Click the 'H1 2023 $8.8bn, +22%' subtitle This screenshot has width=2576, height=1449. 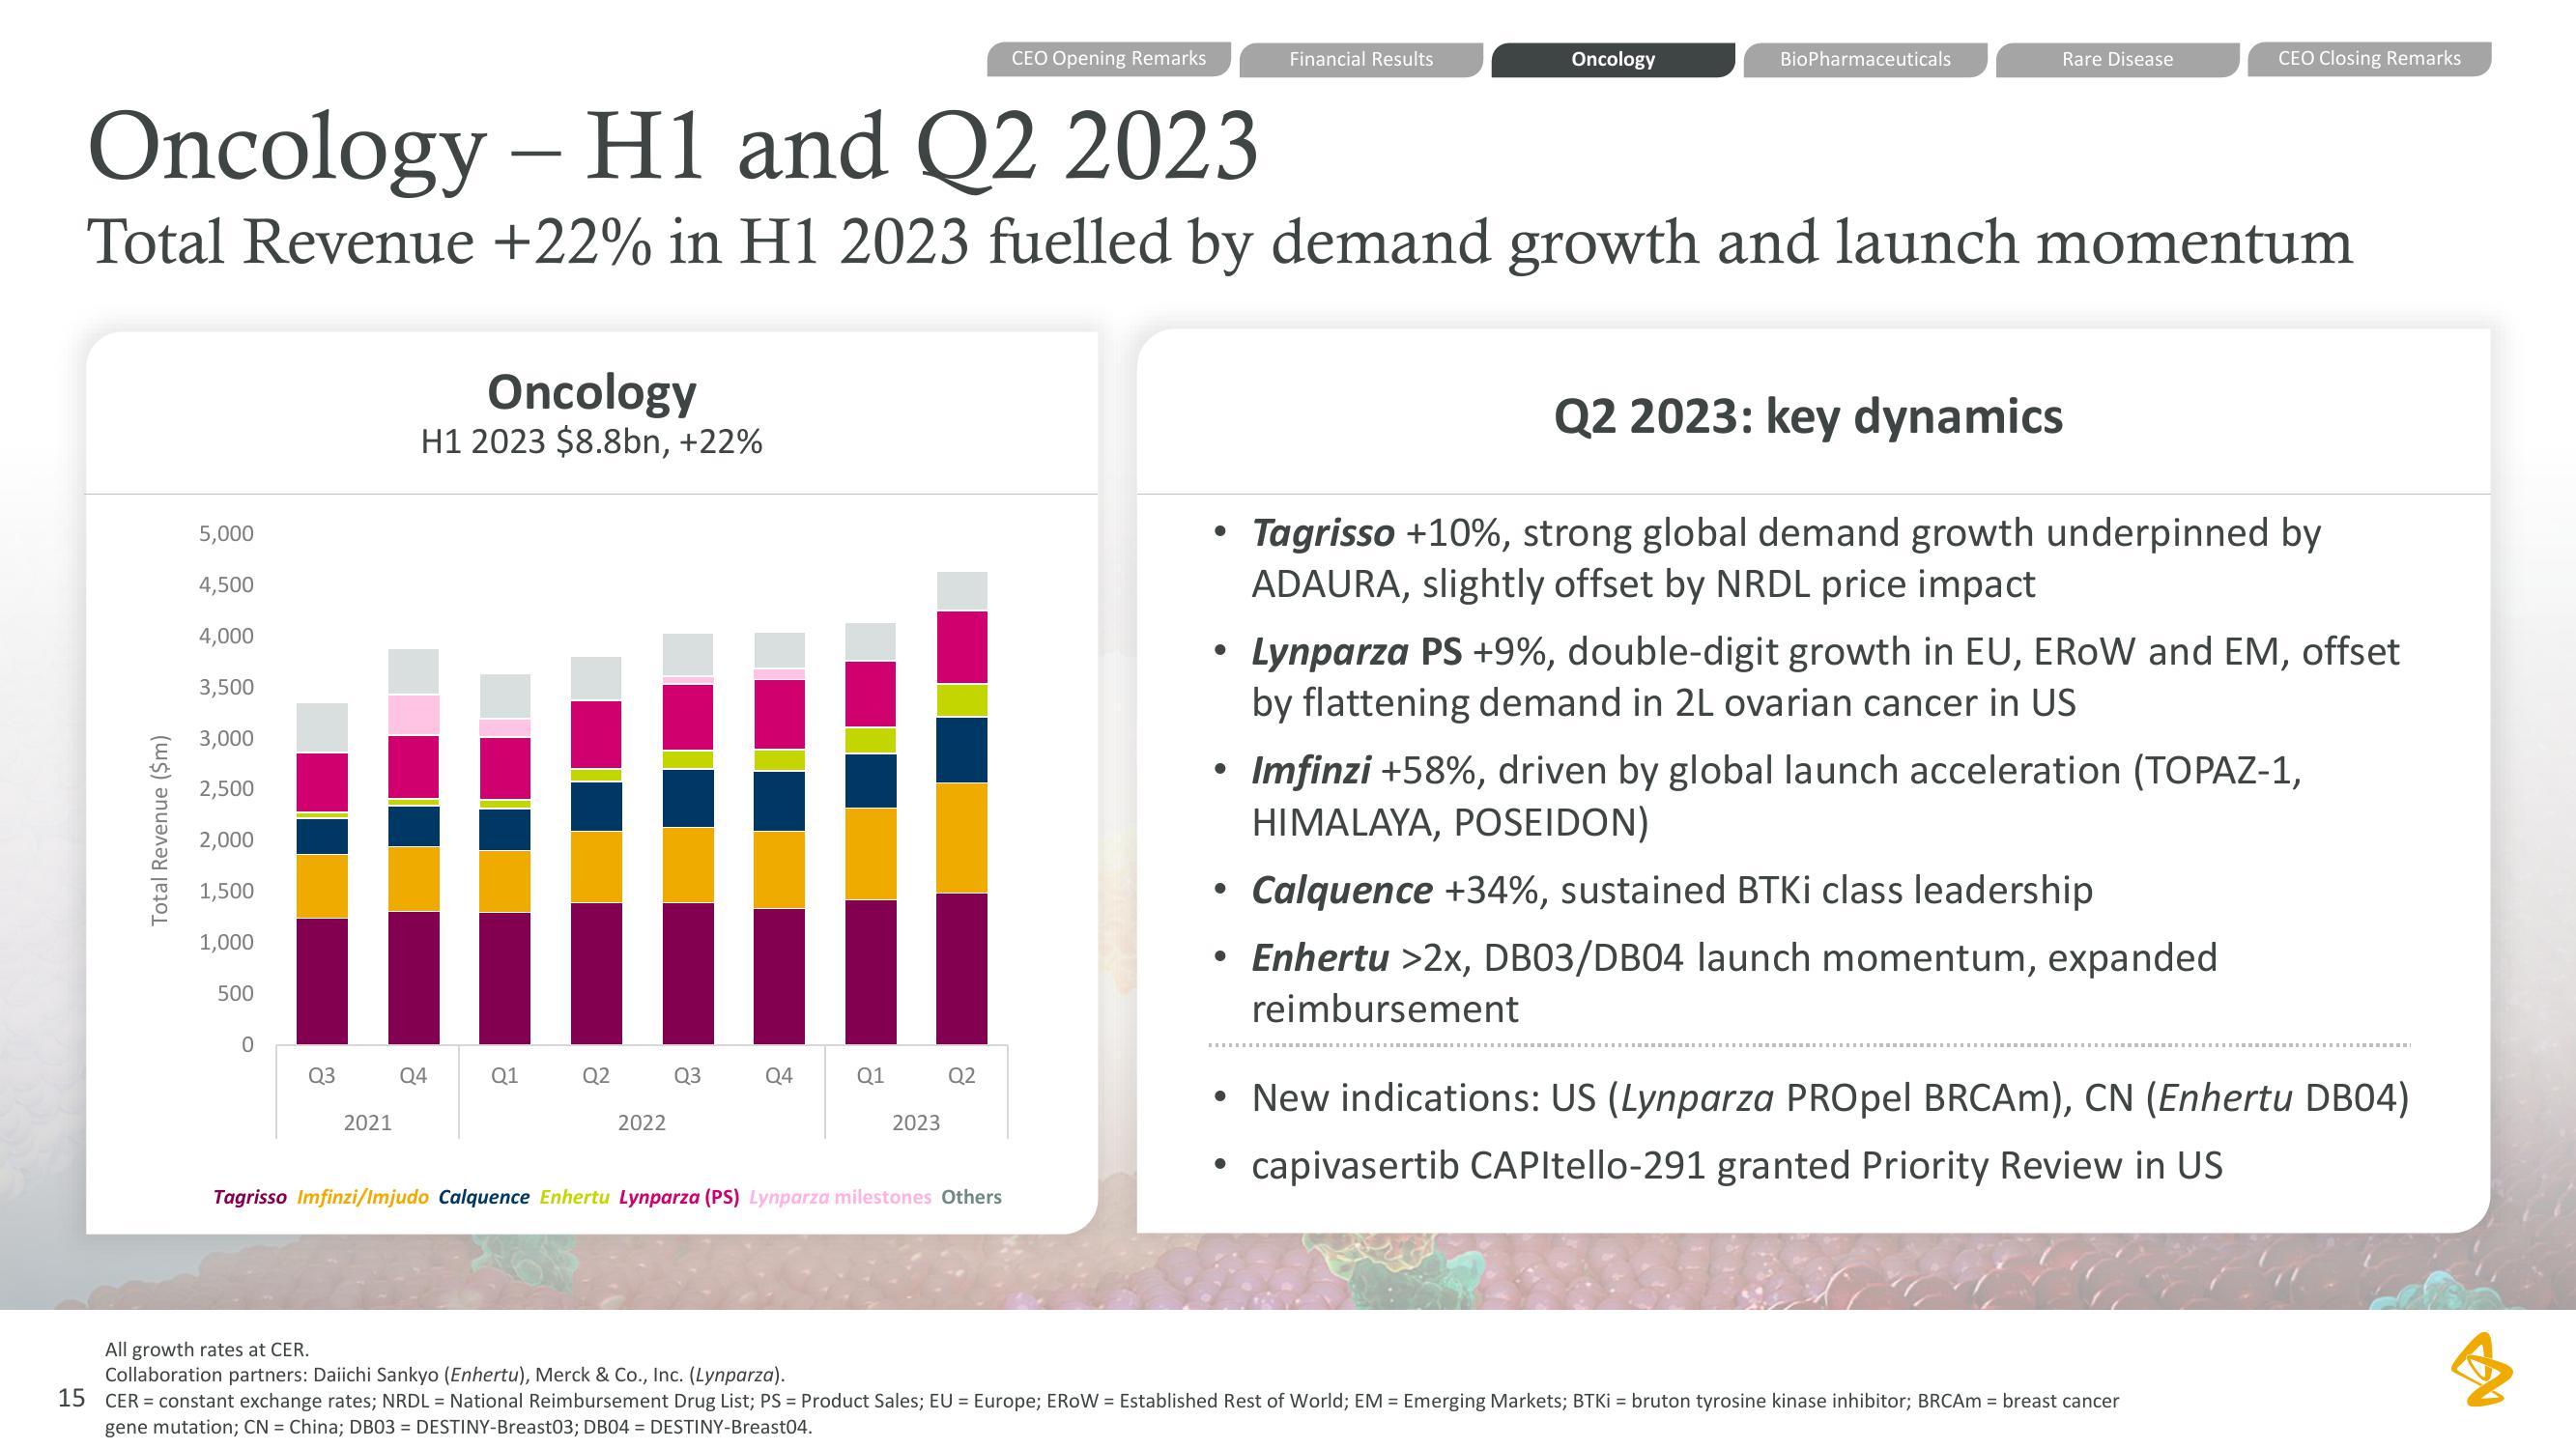[591, 441]
